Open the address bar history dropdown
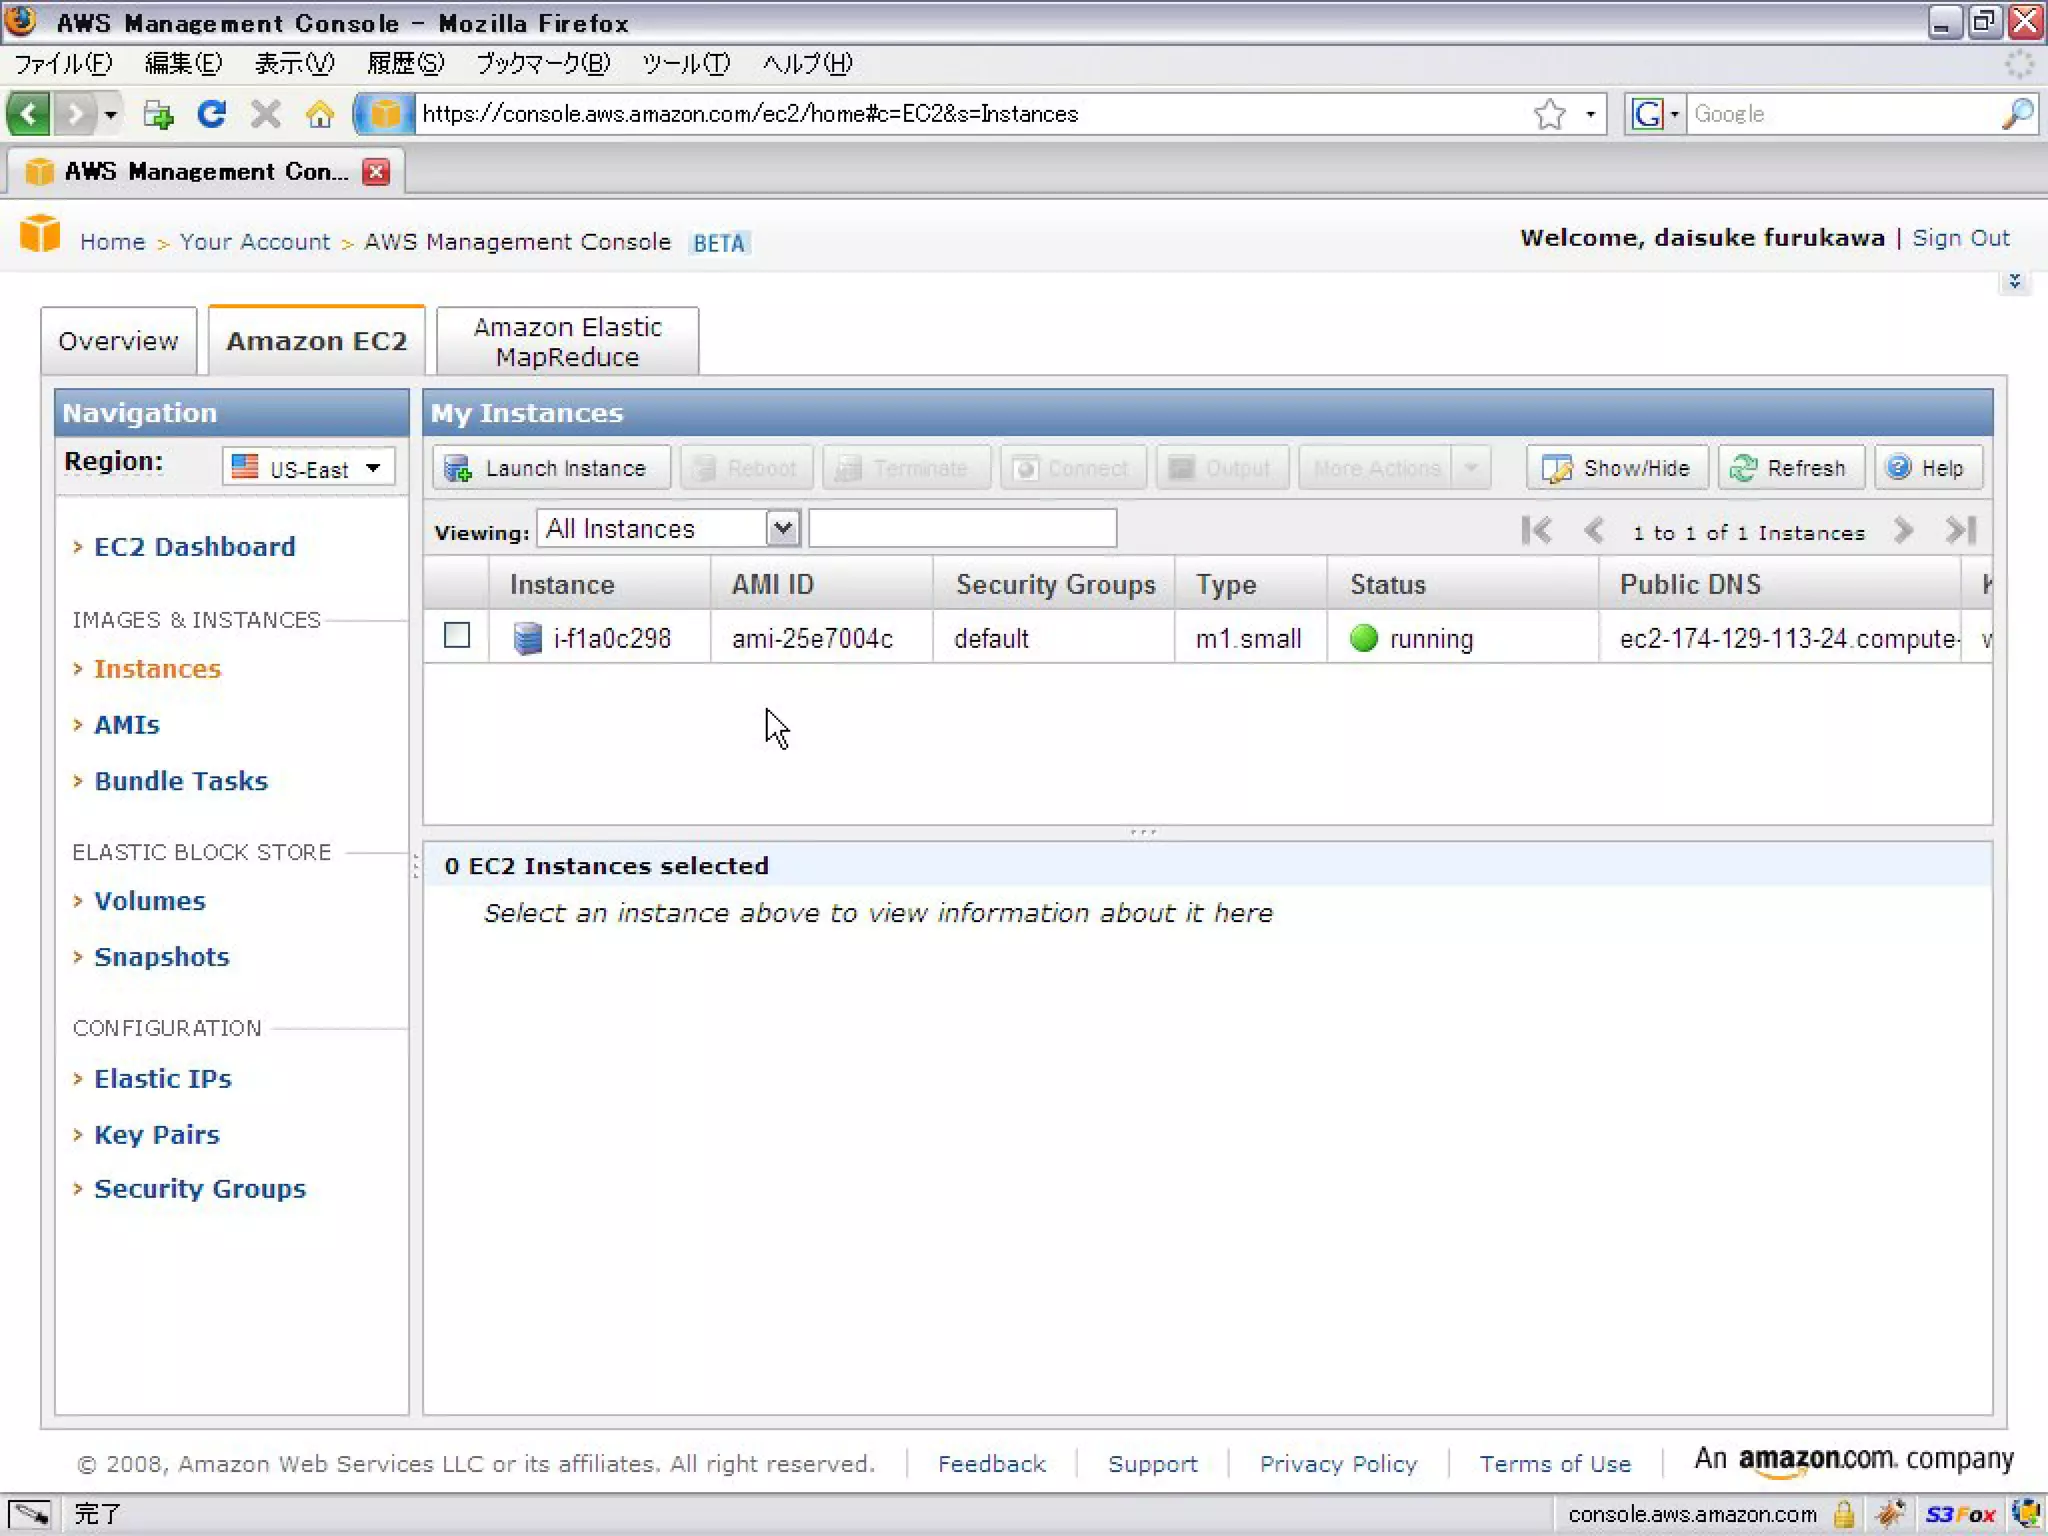 coord(1590,114)
